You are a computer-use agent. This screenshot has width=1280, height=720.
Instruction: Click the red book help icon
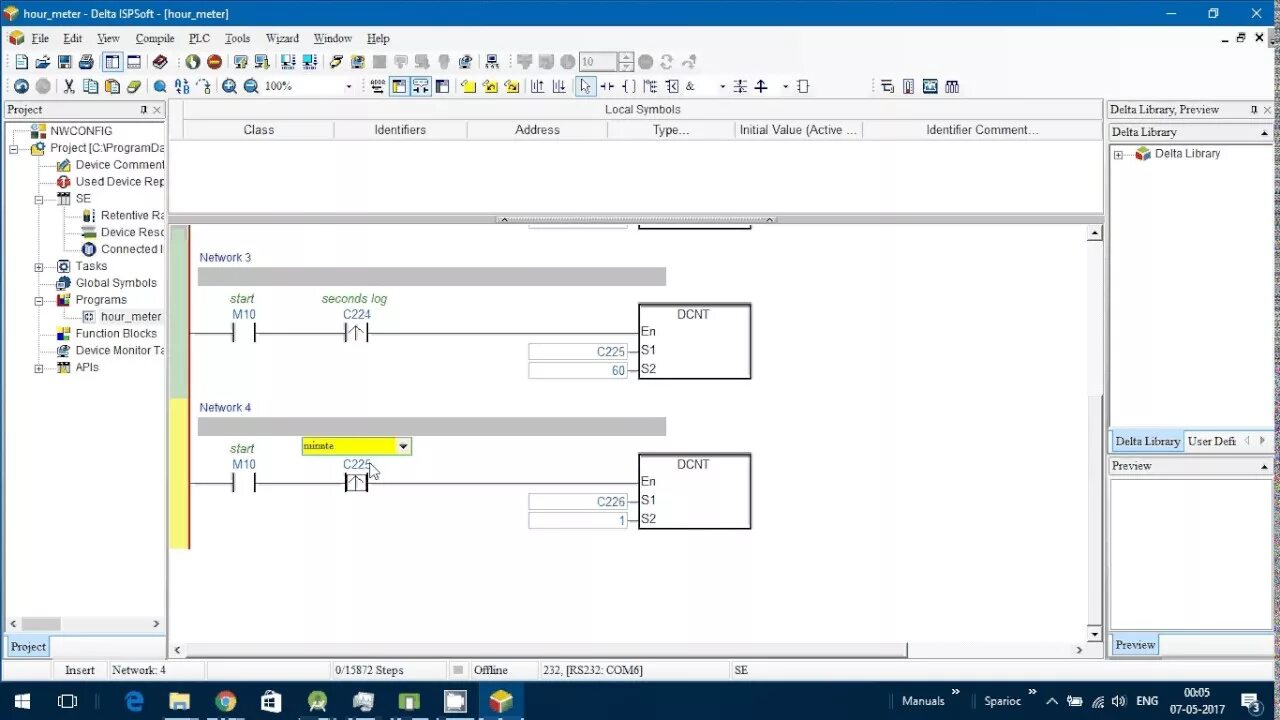click(160, 62)
